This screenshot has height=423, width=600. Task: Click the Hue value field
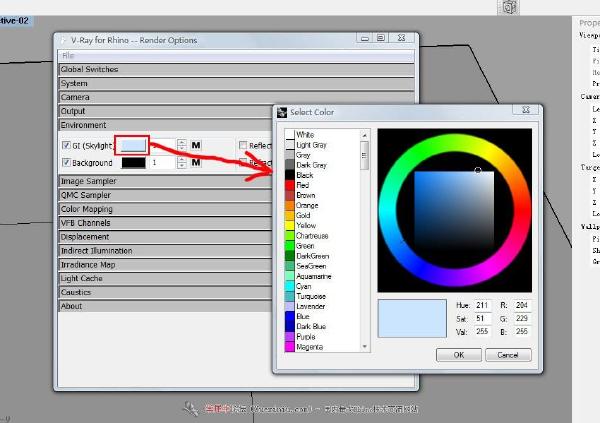[482, 305]
